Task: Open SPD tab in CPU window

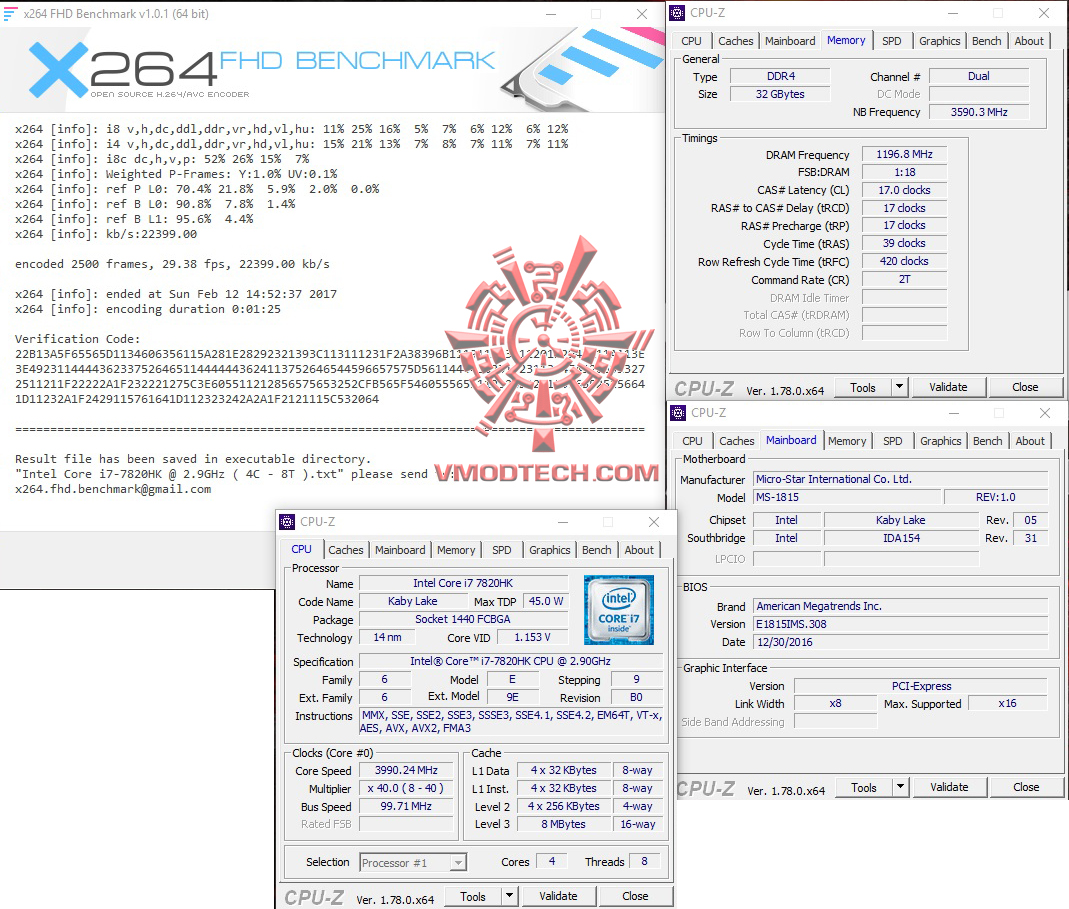Action: (x=502, y=550)
